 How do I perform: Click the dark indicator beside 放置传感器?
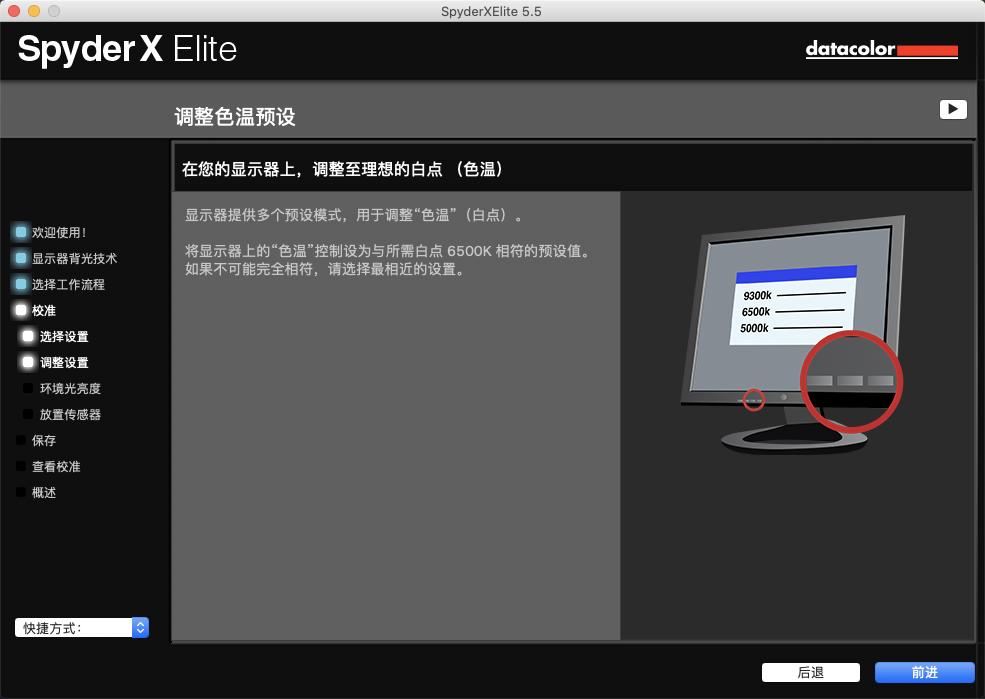pos(28,415)
